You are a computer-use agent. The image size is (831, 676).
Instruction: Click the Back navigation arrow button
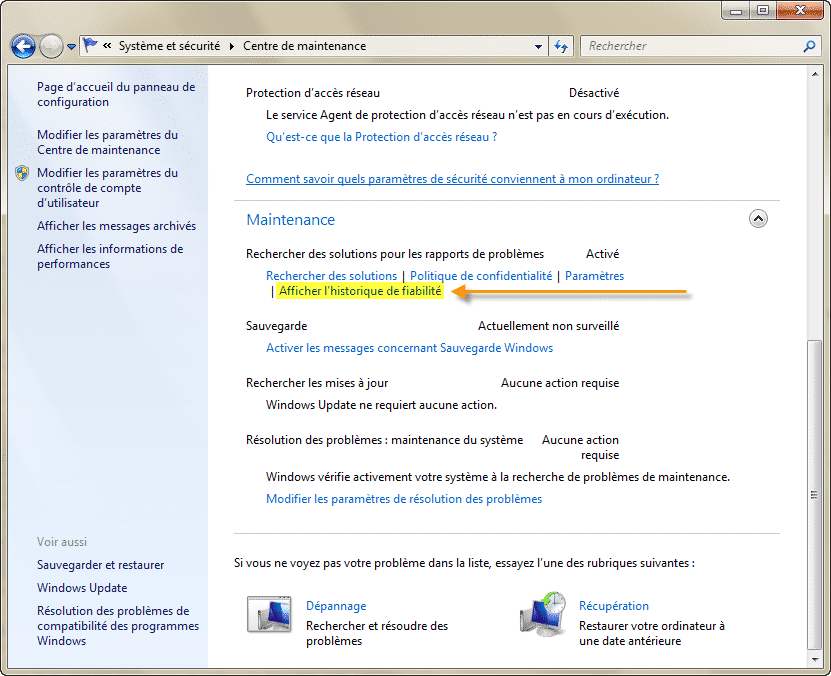click(x=24, y=46)
